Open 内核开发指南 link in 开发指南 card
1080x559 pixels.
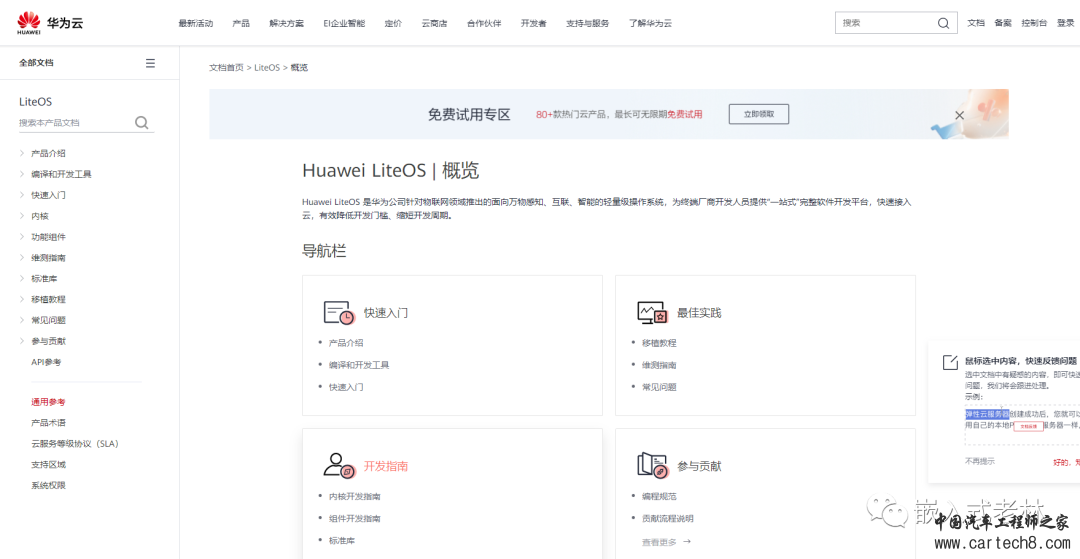coord(355,496)
